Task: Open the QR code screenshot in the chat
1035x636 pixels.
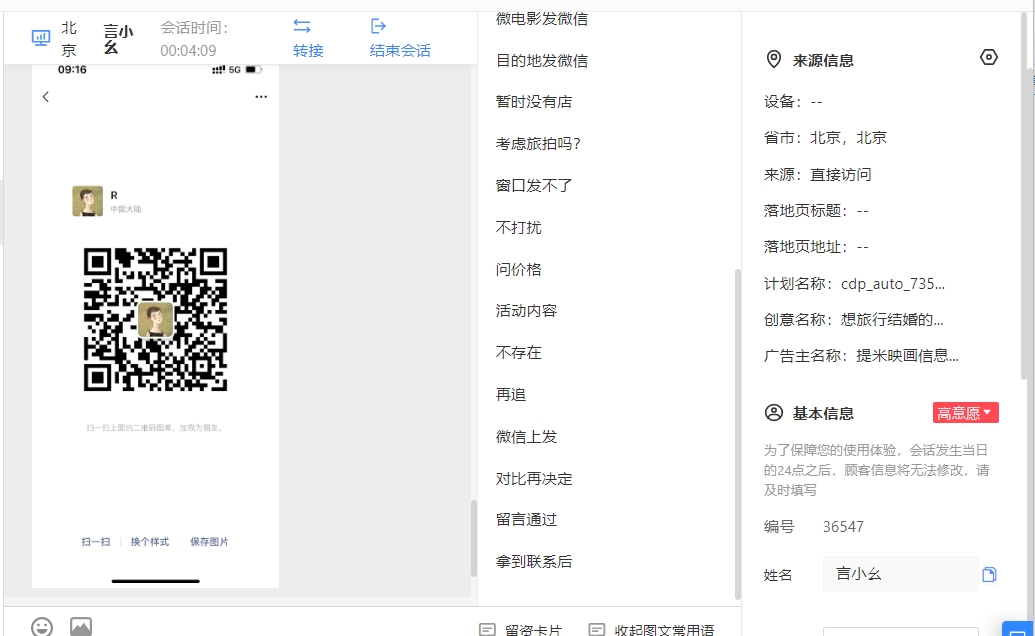Action: (x=155, y=326)
